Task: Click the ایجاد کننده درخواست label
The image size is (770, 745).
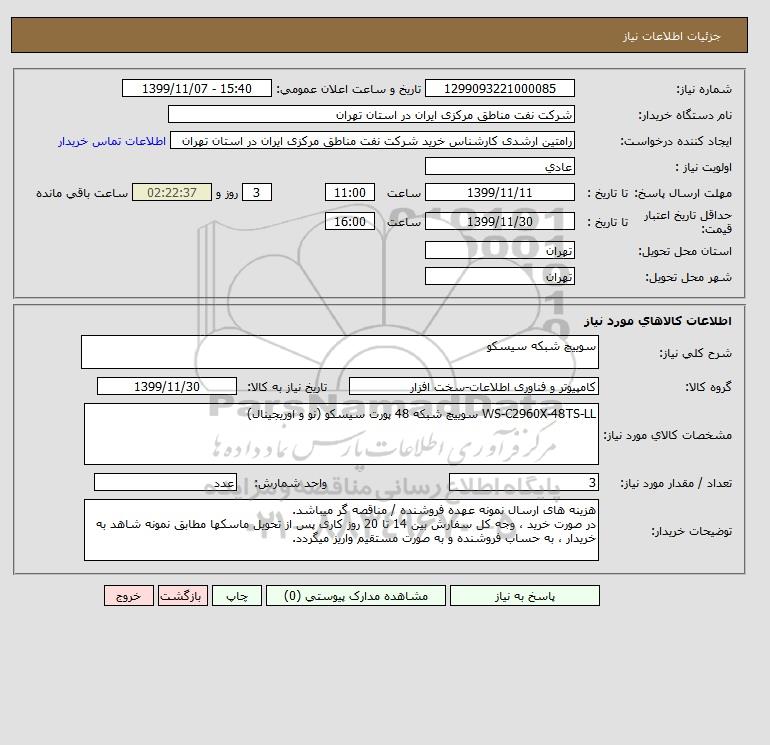Action: (676, 141)
